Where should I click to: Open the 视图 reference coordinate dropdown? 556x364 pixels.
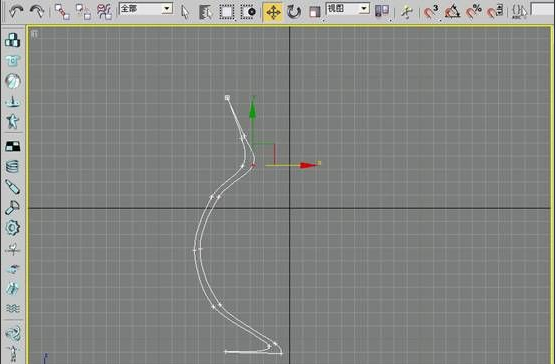pyautogui.click(x=348, y=9)
